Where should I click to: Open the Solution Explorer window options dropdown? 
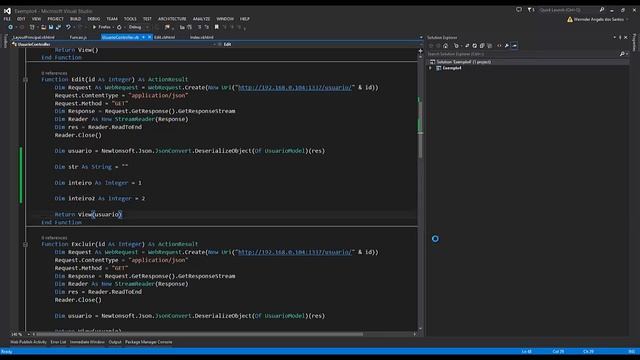click(615, 38)
